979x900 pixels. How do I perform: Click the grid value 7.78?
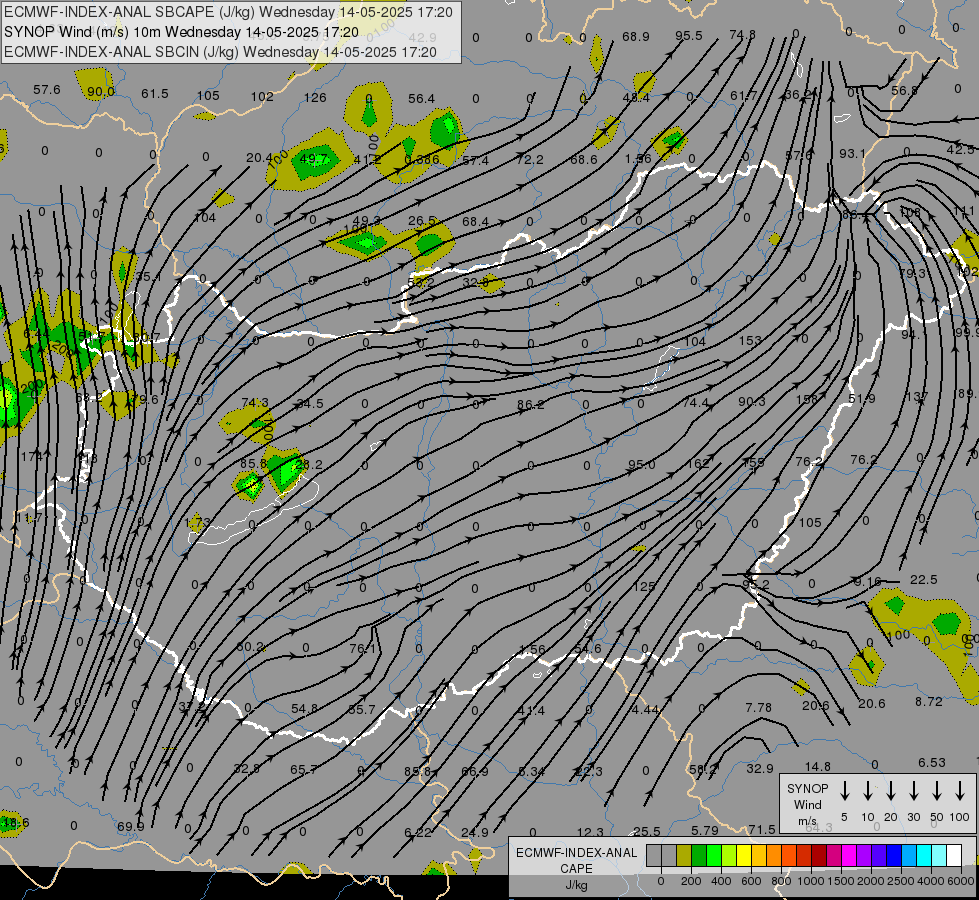click(759, 708)
